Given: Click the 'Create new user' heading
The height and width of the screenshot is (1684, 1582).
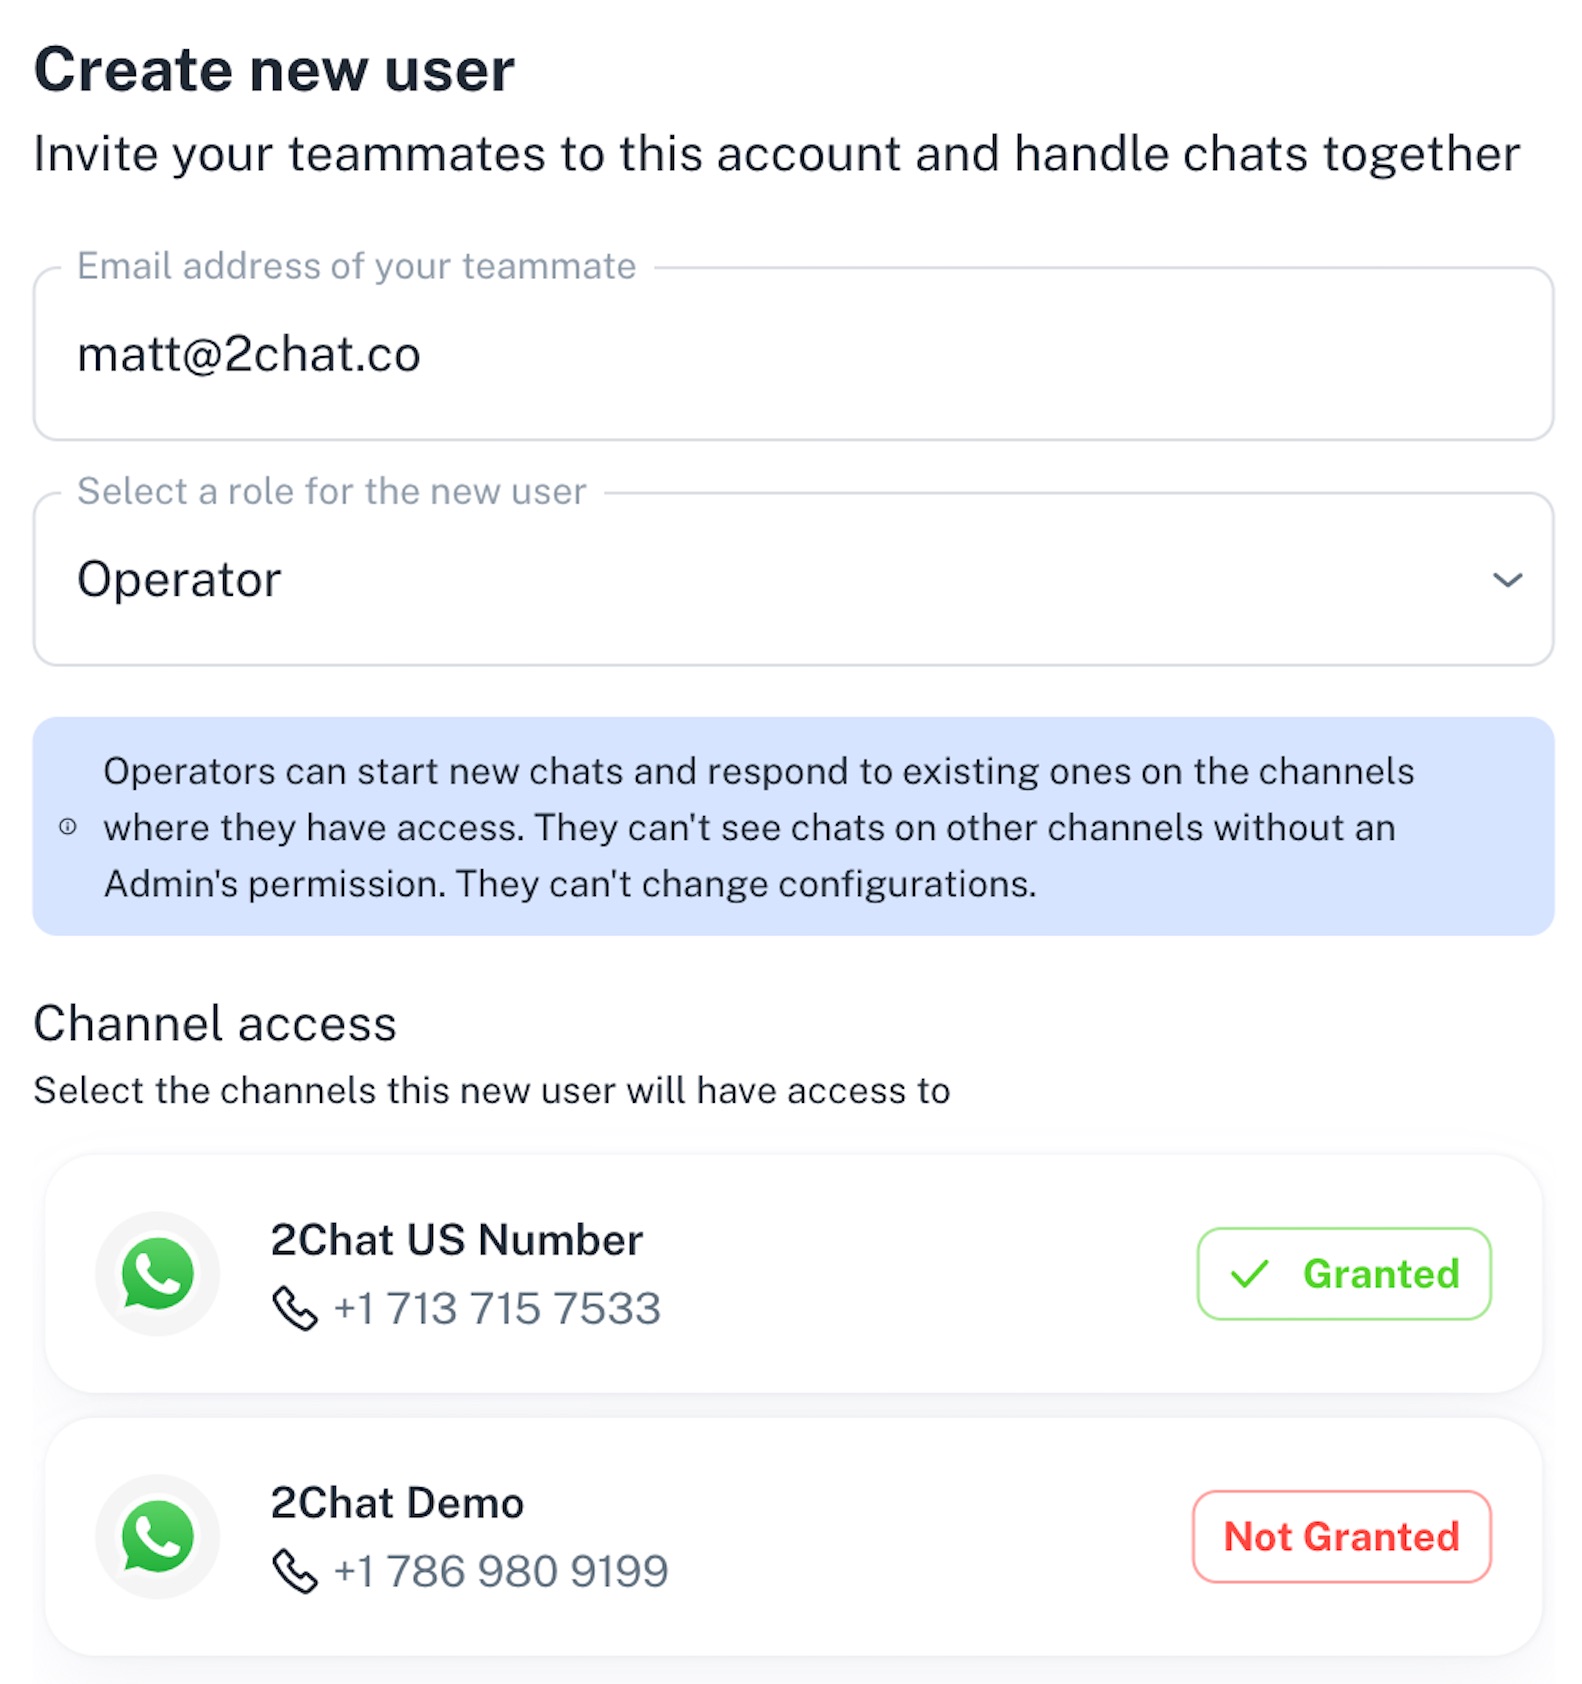Looking at the screenshot, I should (274, 70).
